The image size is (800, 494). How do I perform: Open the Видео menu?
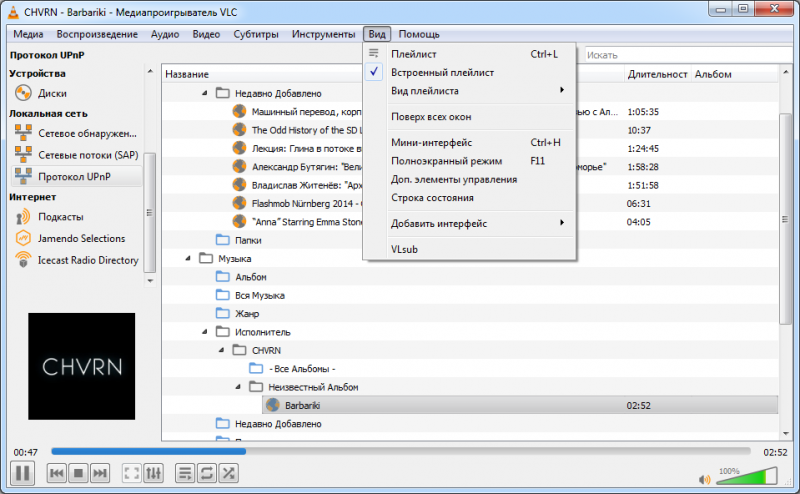point(206,34)
